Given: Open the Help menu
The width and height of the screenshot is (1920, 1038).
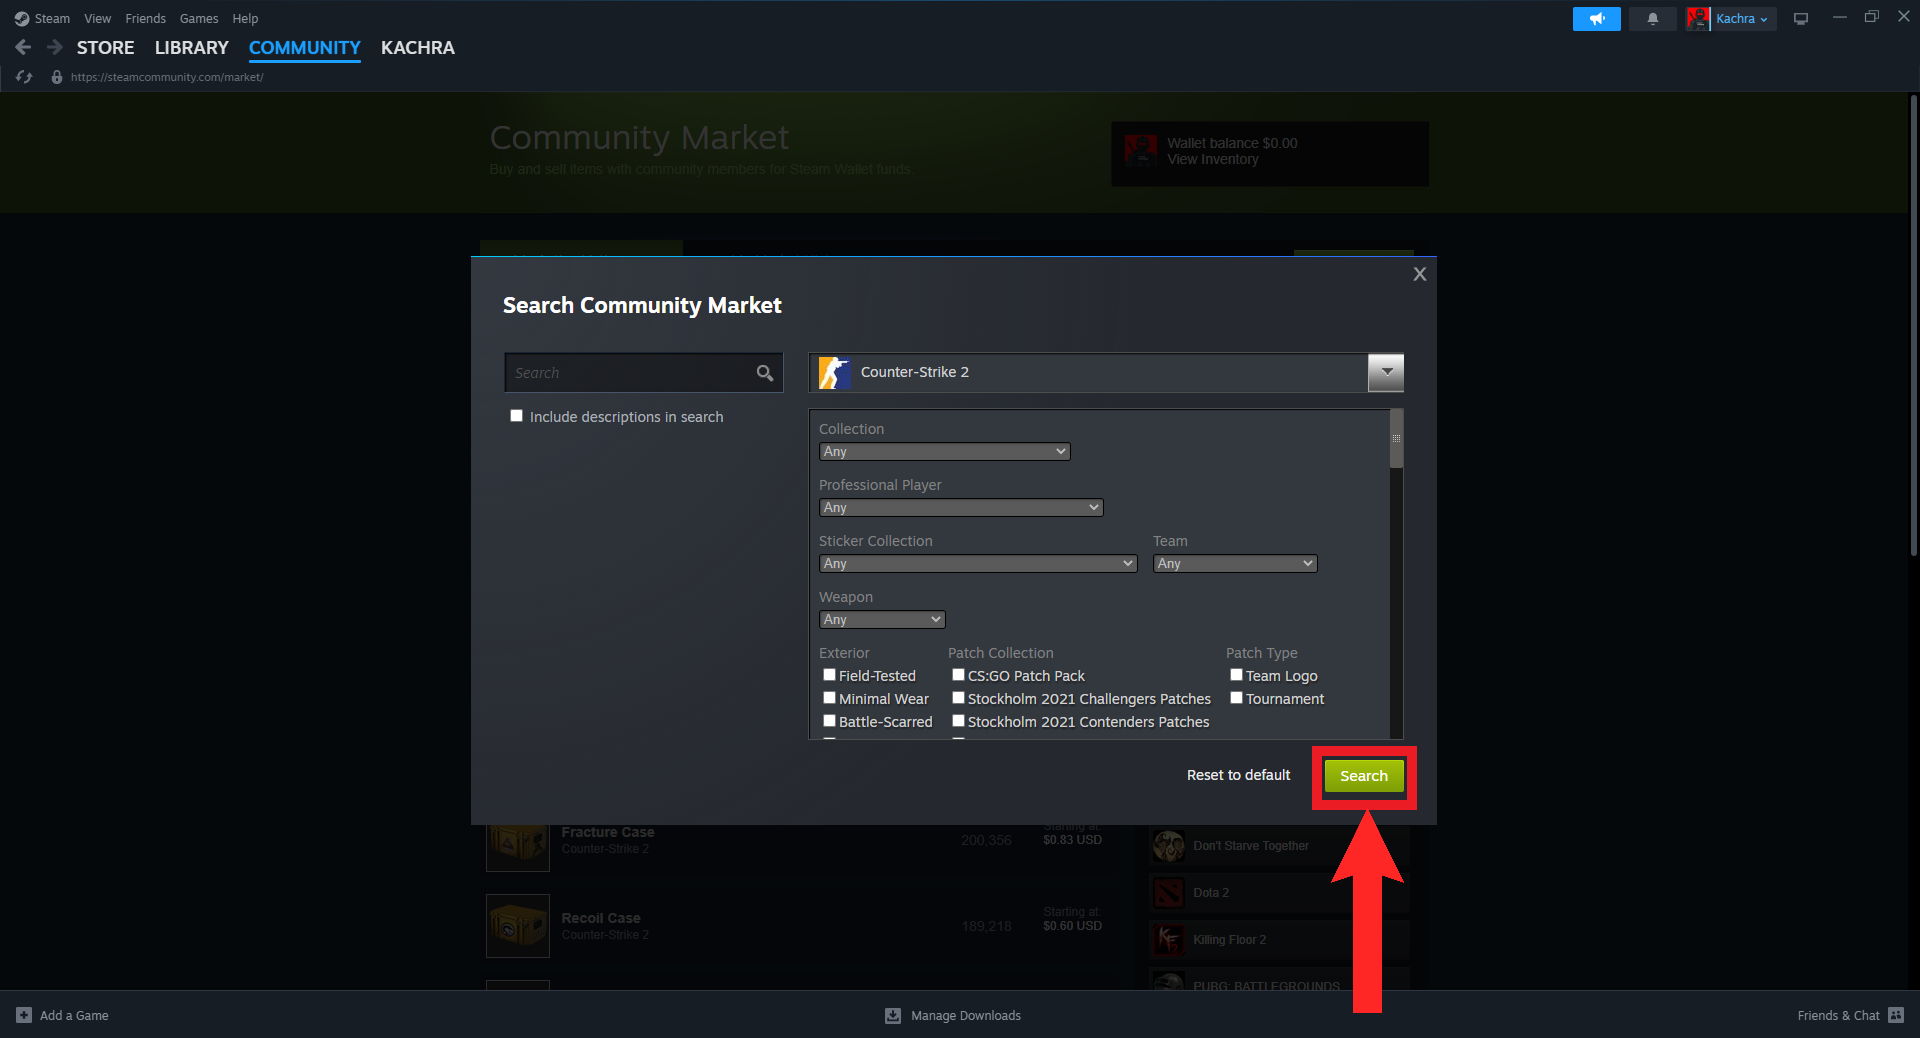Looking at the screenshot, I should (245, 19).
